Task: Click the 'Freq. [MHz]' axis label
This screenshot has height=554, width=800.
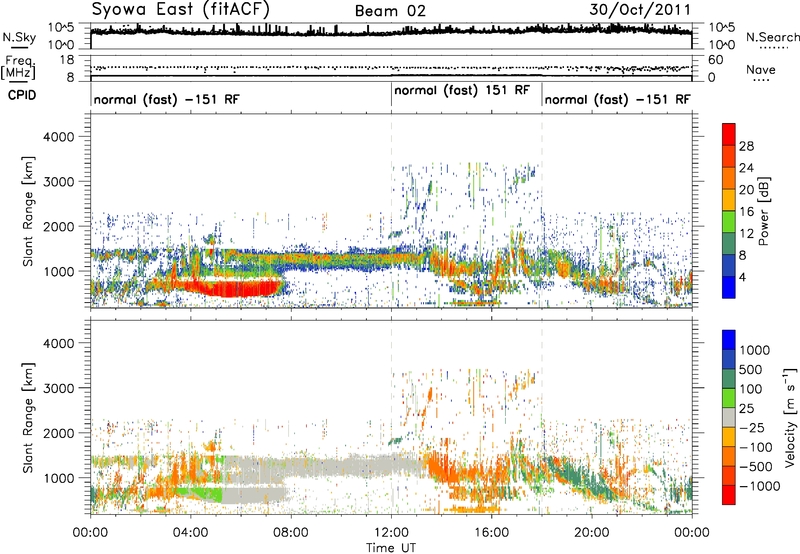Action: 18,68
